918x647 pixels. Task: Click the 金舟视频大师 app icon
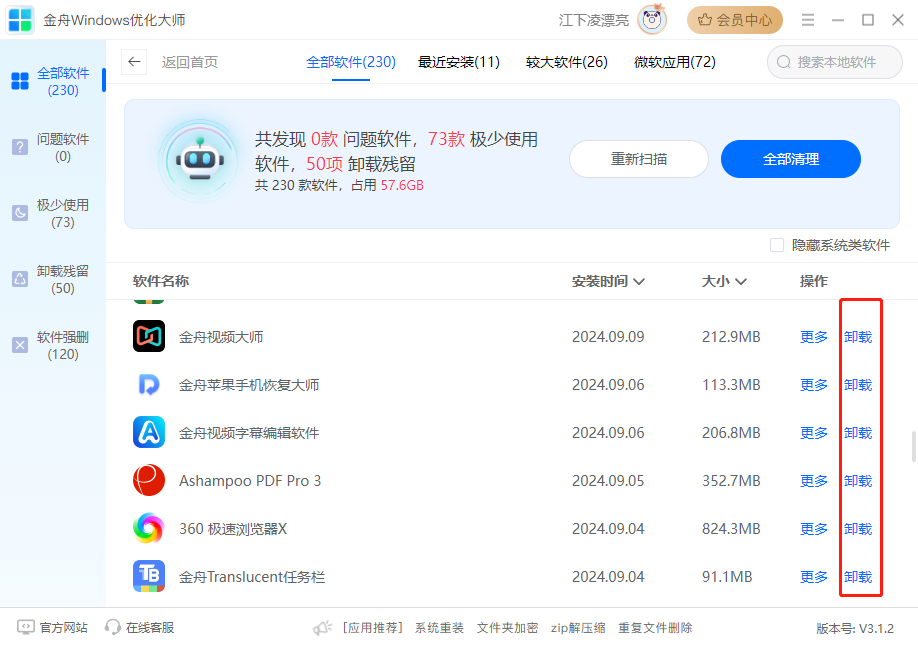(149, 336)
